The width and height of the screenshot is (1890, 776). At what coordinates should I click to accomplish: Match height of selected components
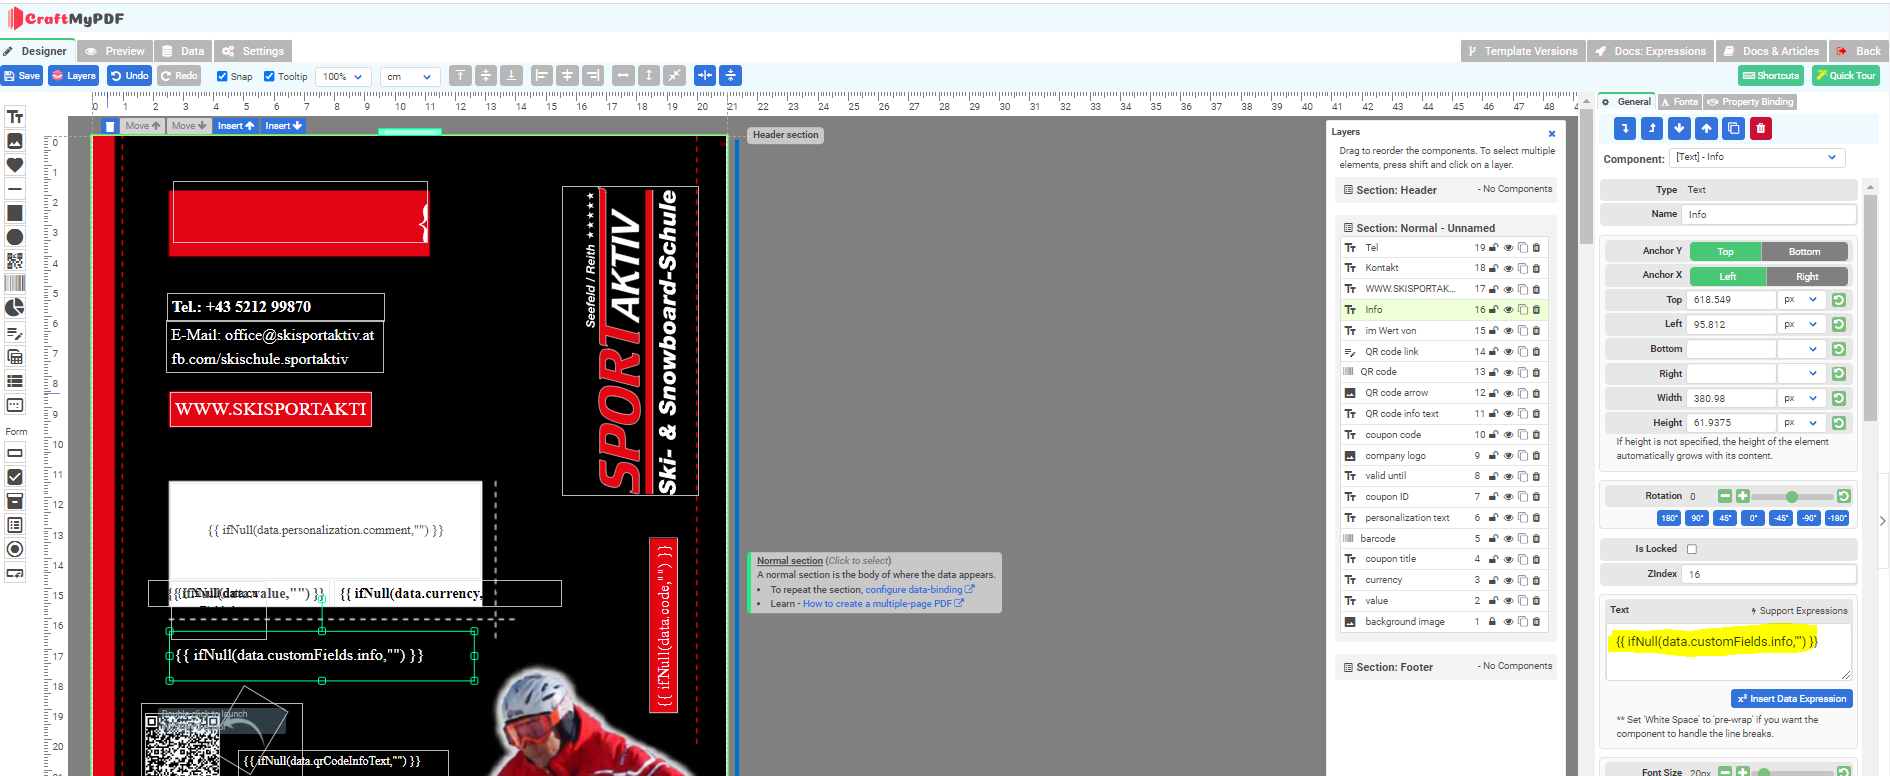pos(649,76)
